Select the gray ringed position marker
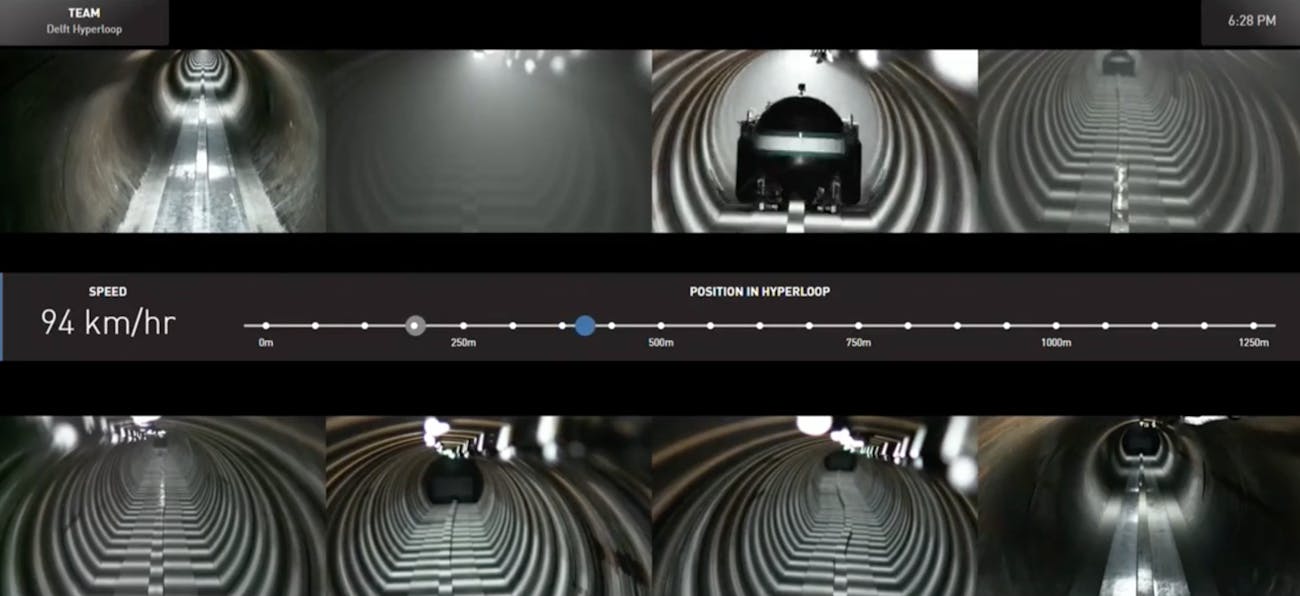The width and height of the screenshot is (1300, 596). [x=416, y=325]
